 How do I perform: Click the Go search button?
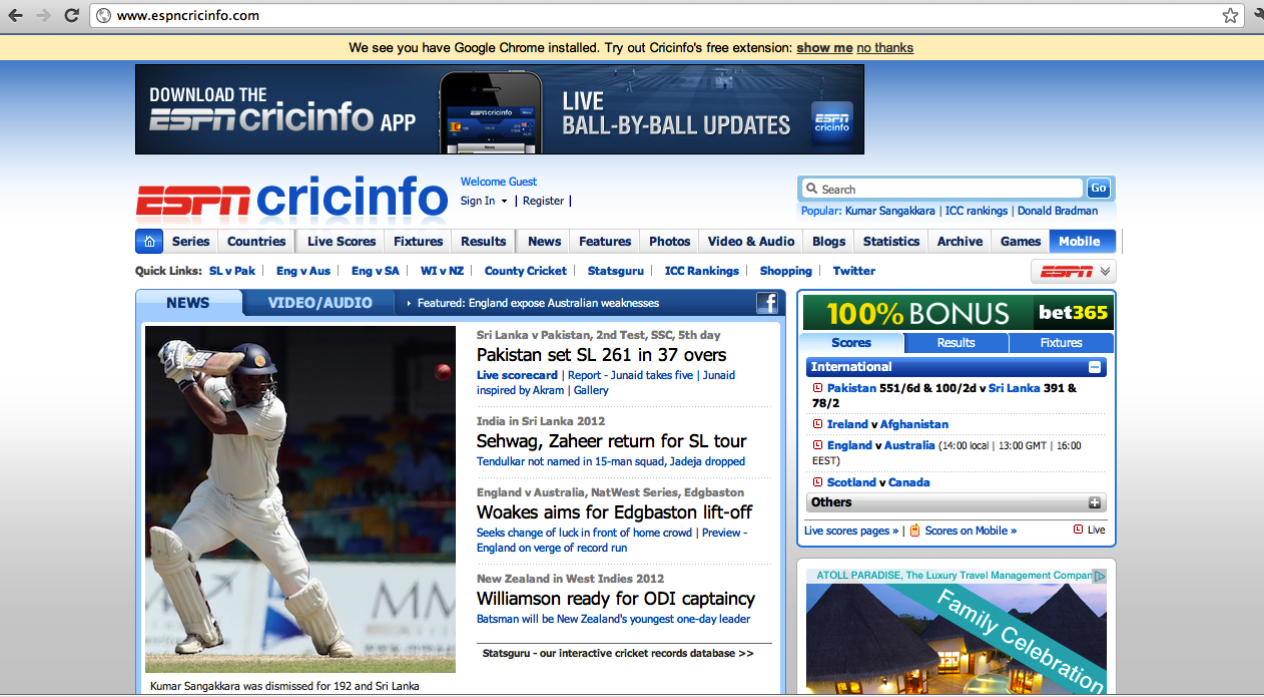1098,188
